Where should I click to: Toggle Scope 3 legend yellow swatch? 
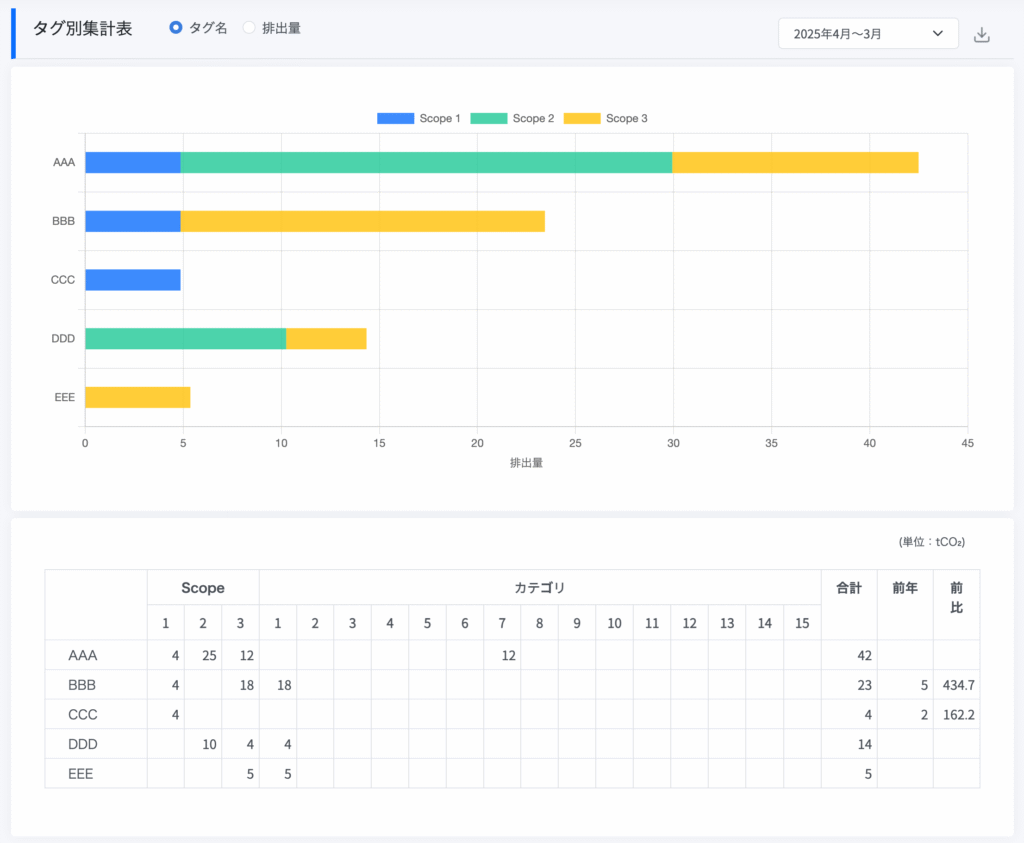(x=582, y=118)
